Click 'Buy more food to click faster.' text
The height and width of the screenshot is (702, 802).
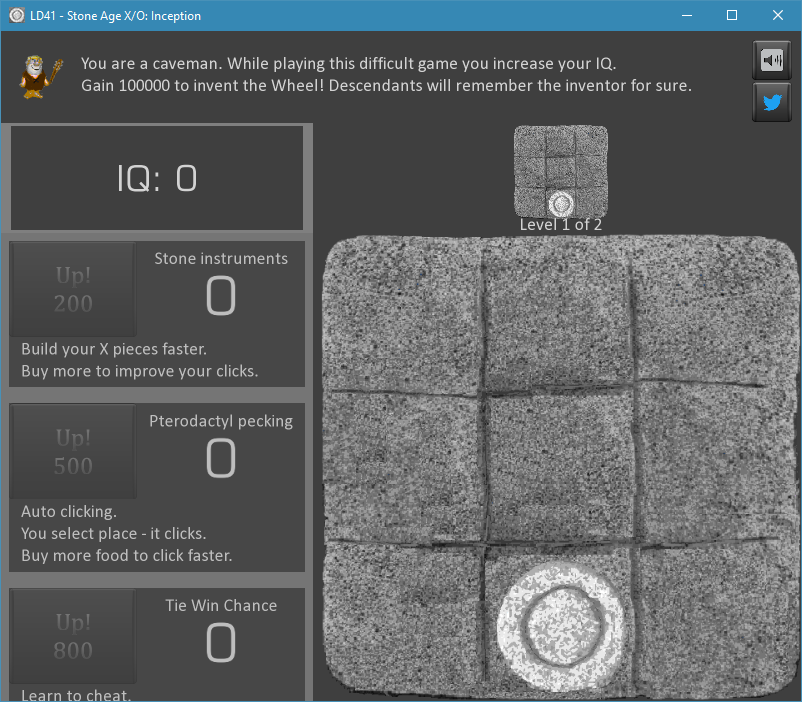126,555
